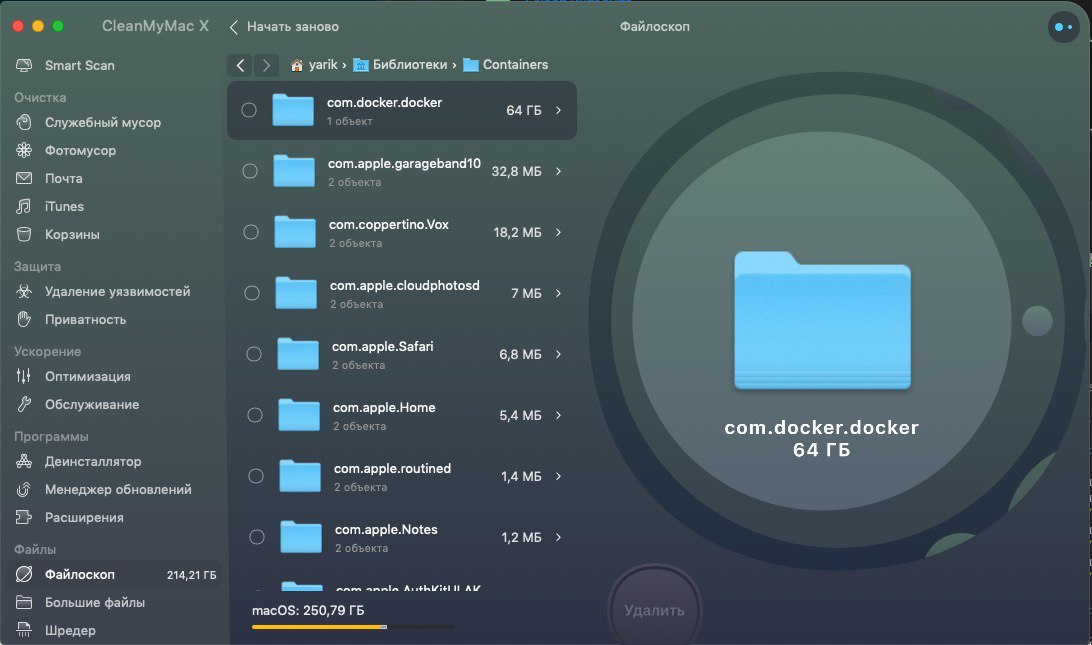Click the Служебный мусор icon
Image resolution: width=1092 pixels, height=645 pixels.
point(24,123)
